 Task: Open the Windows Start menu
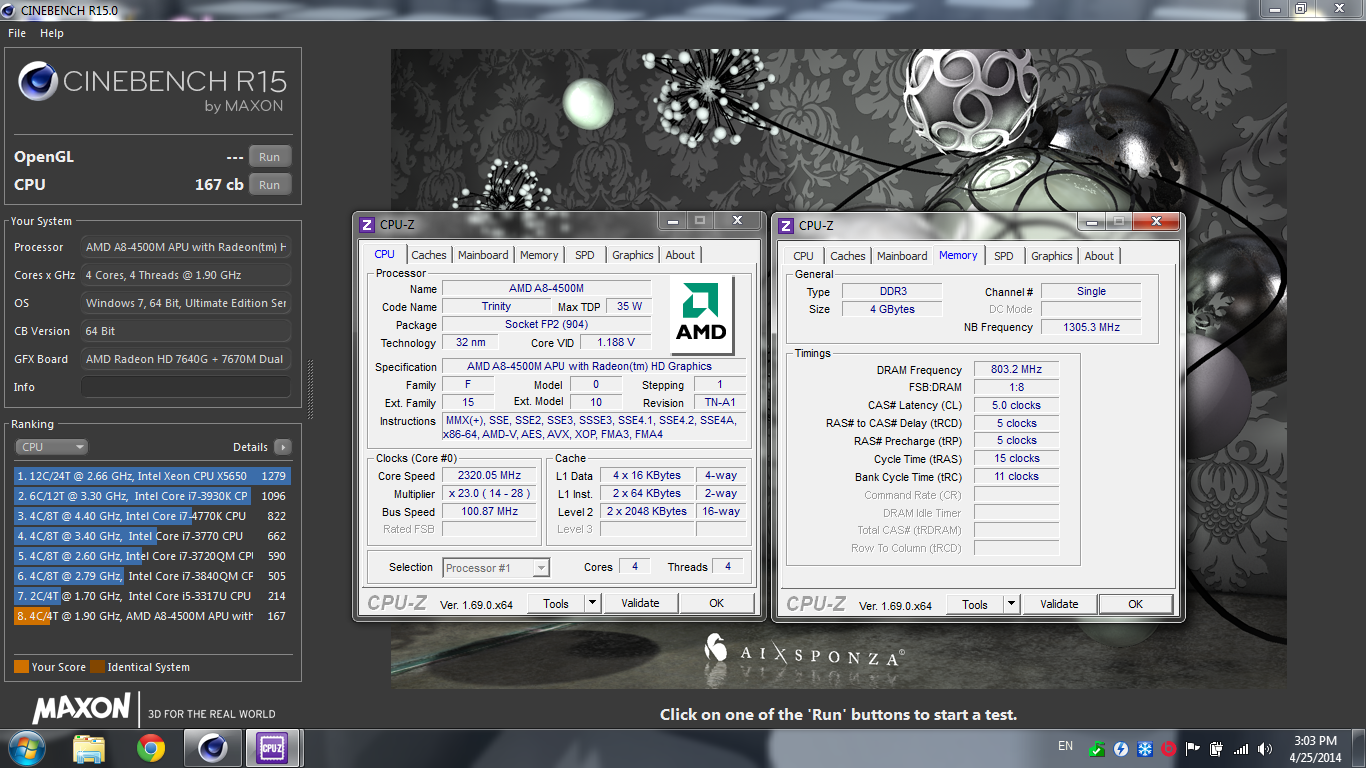[x=27, y=747]
